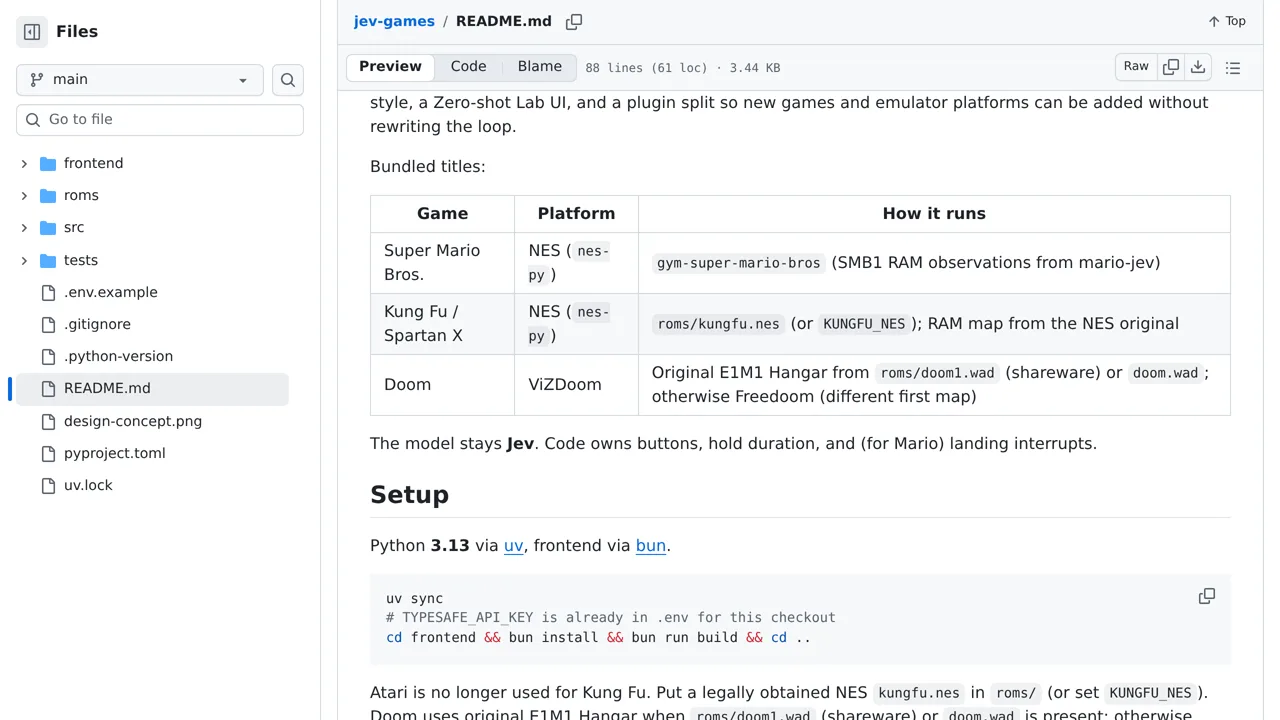The height and width of the screenshot is (720, 1280).
Task: Click the .gitignore file icon
Action: (48, 324)
